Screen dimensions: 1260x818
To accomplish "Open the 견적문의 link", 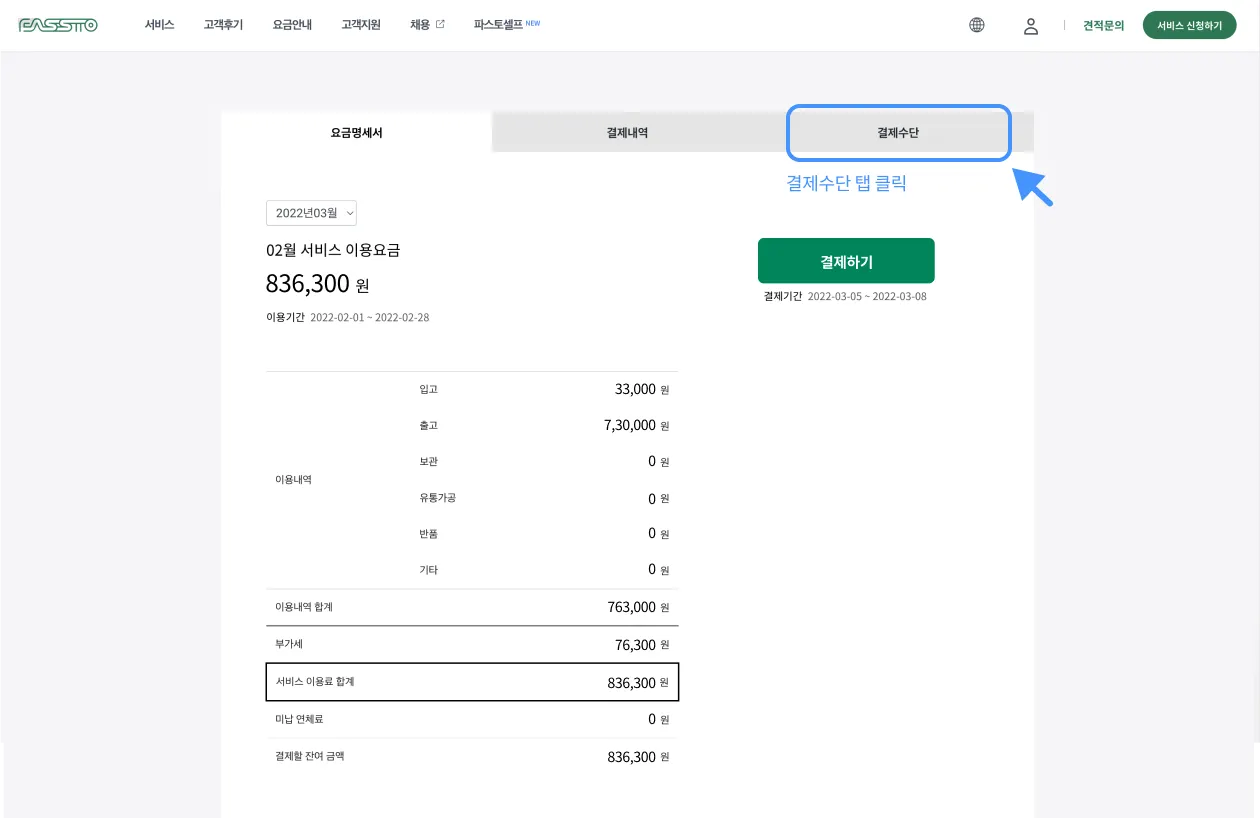I will [1103, 26].
